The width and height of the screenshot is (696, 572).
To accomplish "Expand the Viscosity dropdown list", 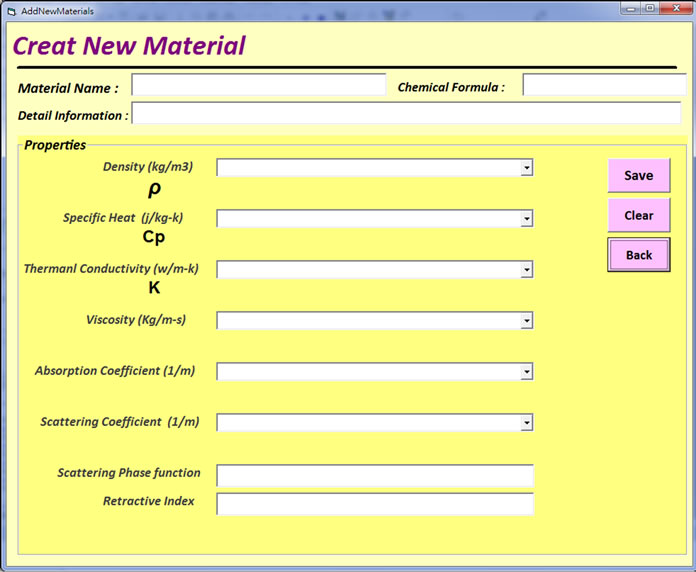I will 526,321.
